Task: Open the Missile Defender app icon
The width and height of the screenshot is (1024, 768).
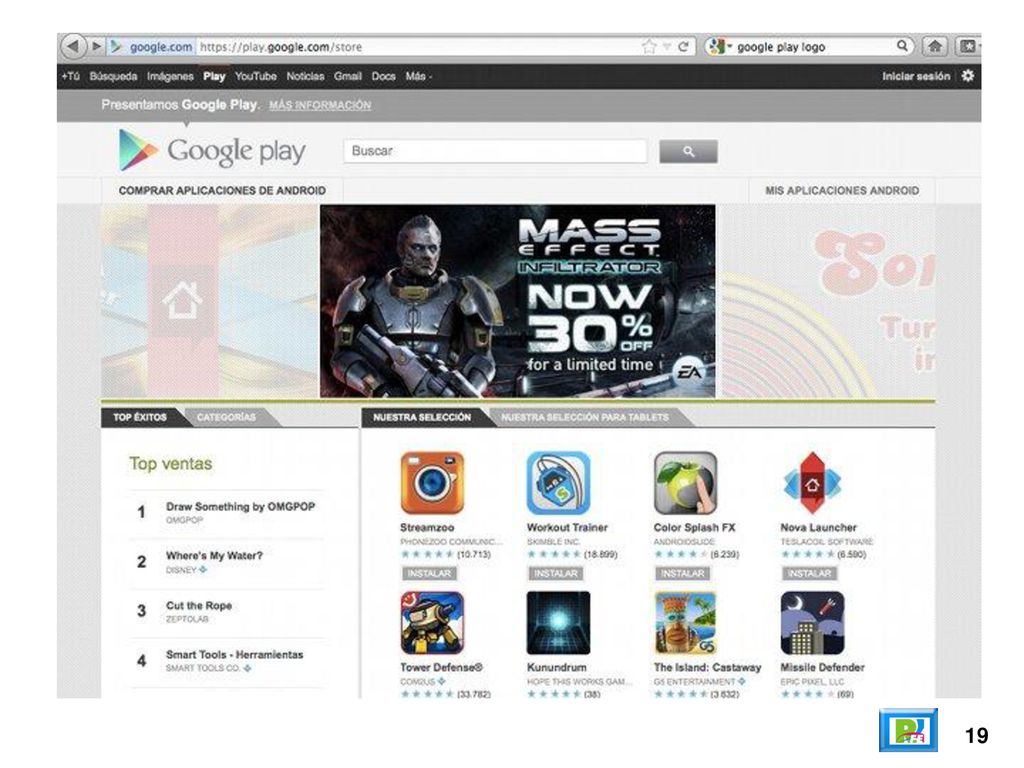Action: tap(812, 623)
